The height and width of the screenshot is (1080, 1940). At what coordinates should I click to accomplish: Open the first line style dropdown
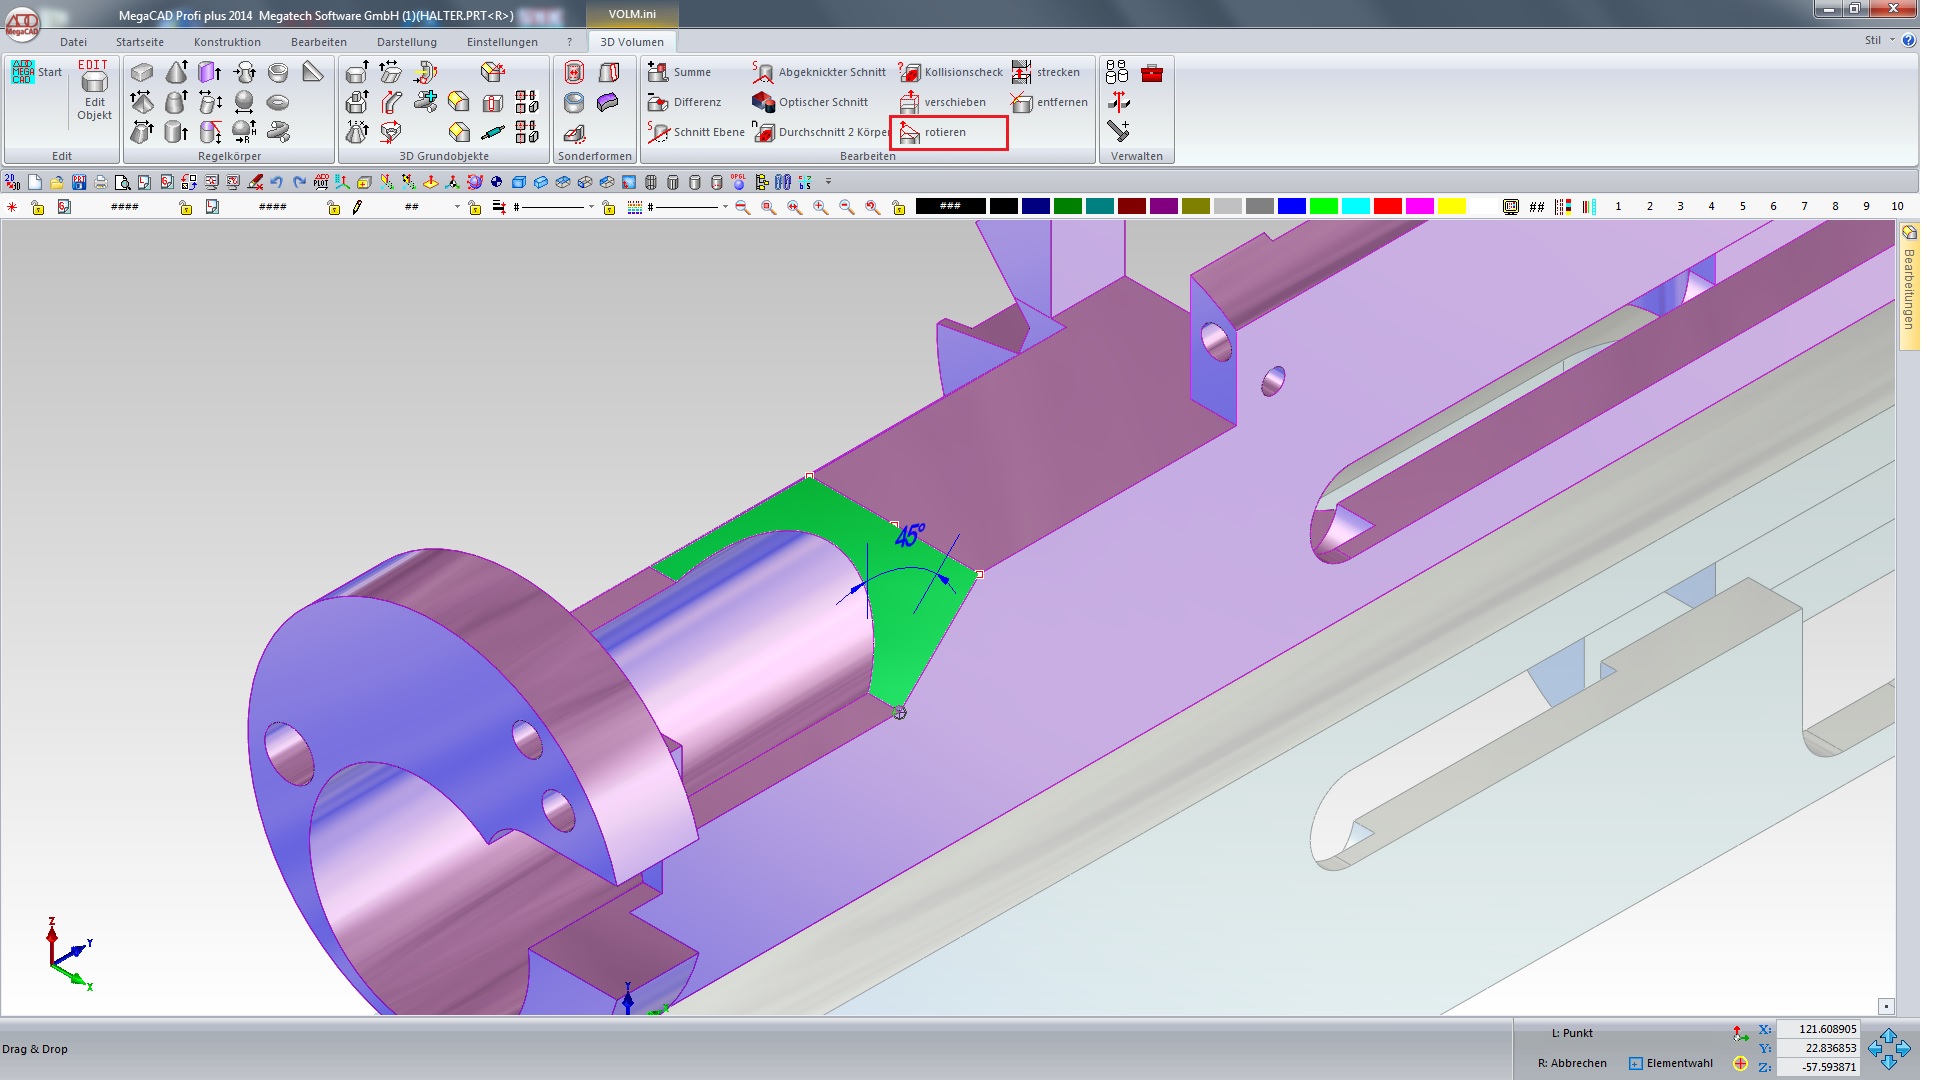click(x=591, y=207)
